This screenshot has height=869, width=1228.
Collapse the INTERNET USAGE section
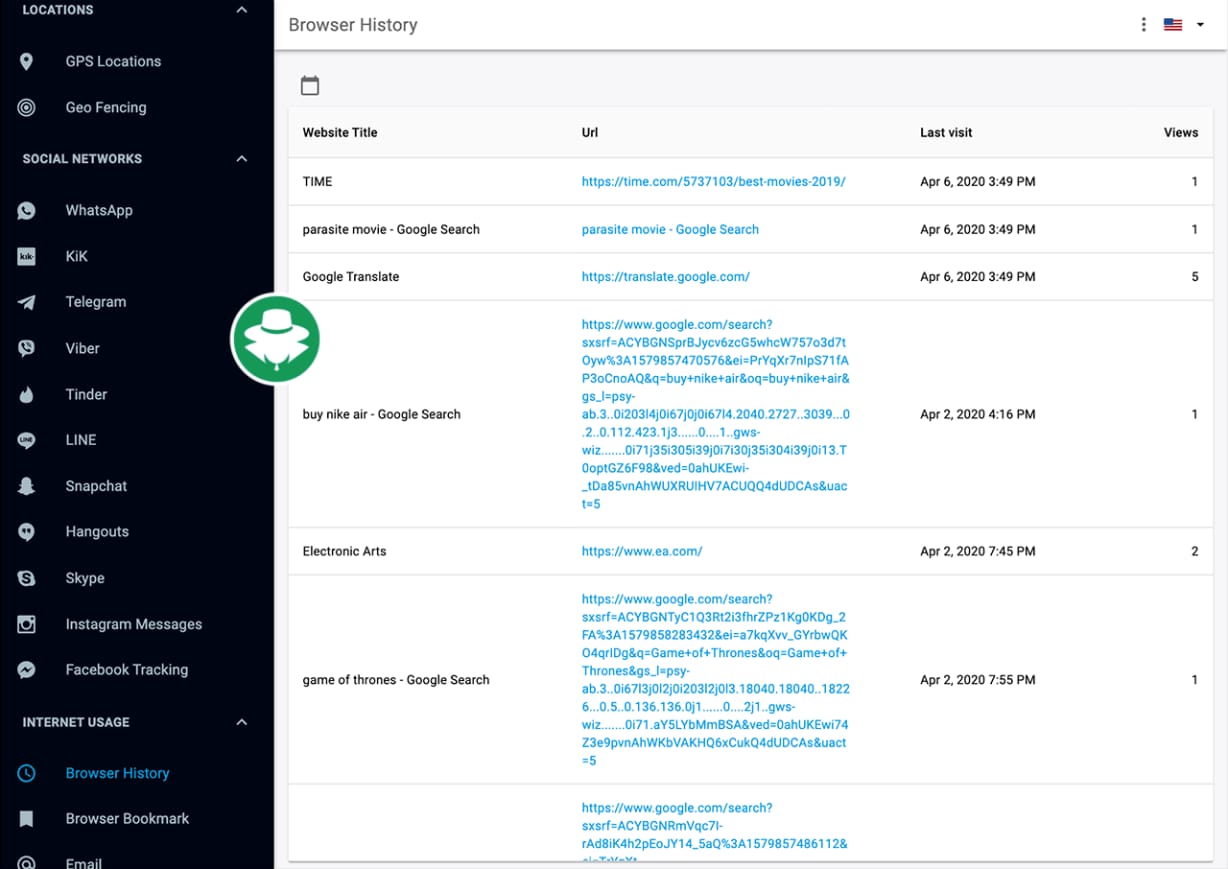[240, 722]
